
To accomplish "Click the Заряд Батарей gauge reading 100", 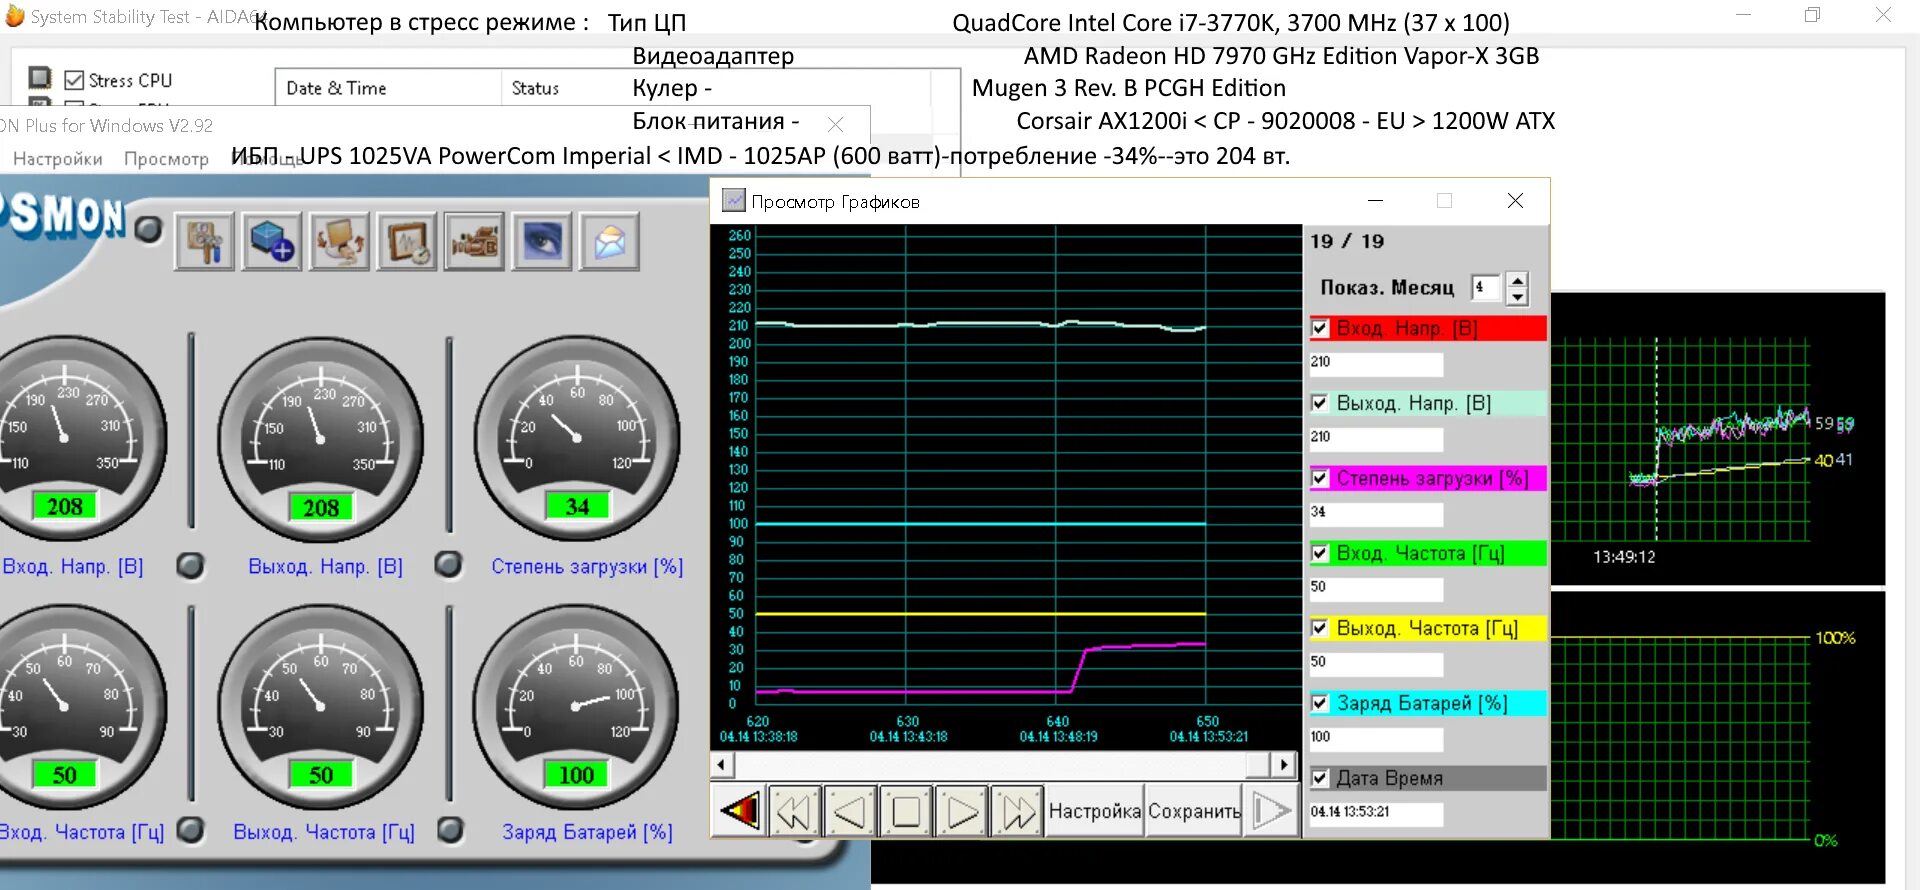I will click(x=577, y=775).
